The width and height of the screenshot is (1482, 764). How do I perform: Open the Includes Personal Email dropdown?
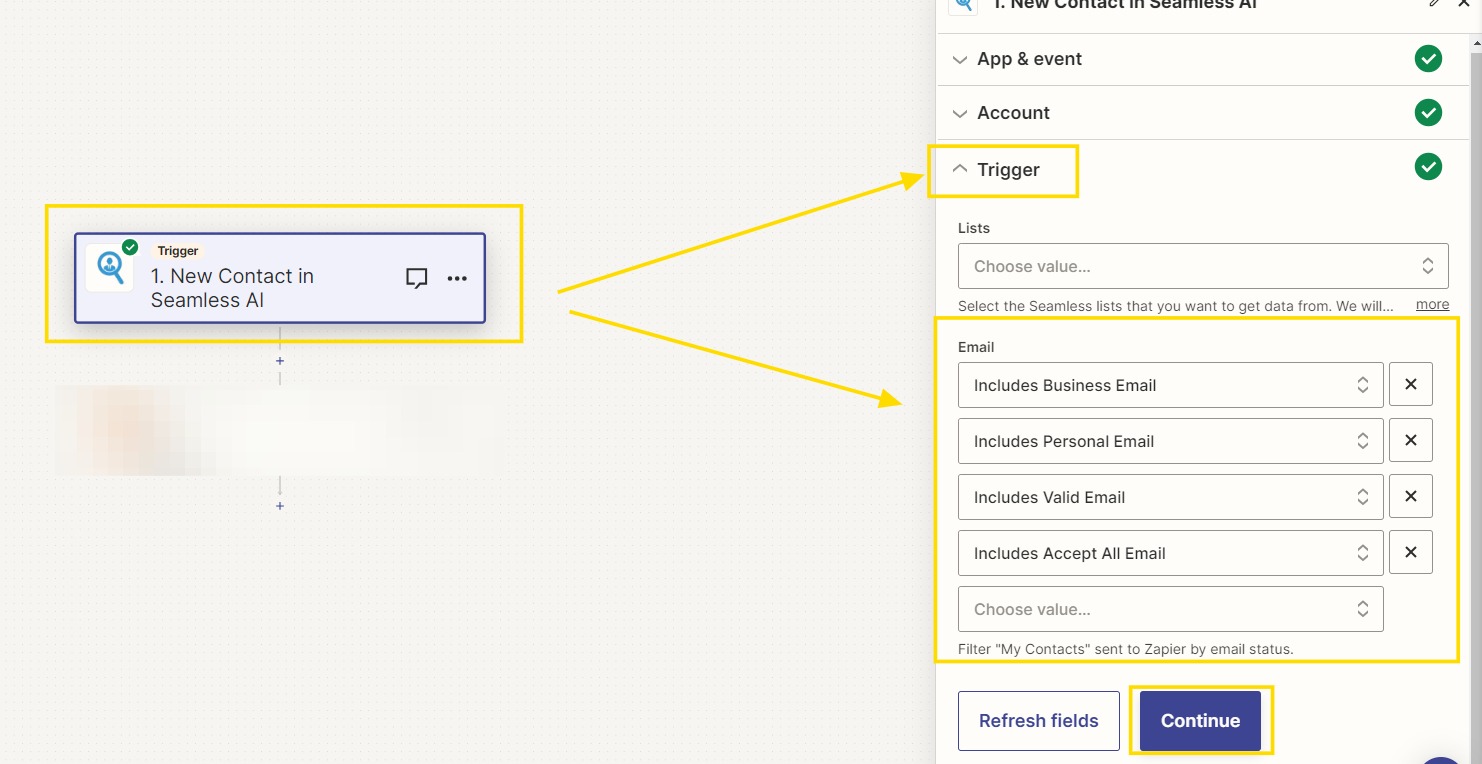point(1171,441)
